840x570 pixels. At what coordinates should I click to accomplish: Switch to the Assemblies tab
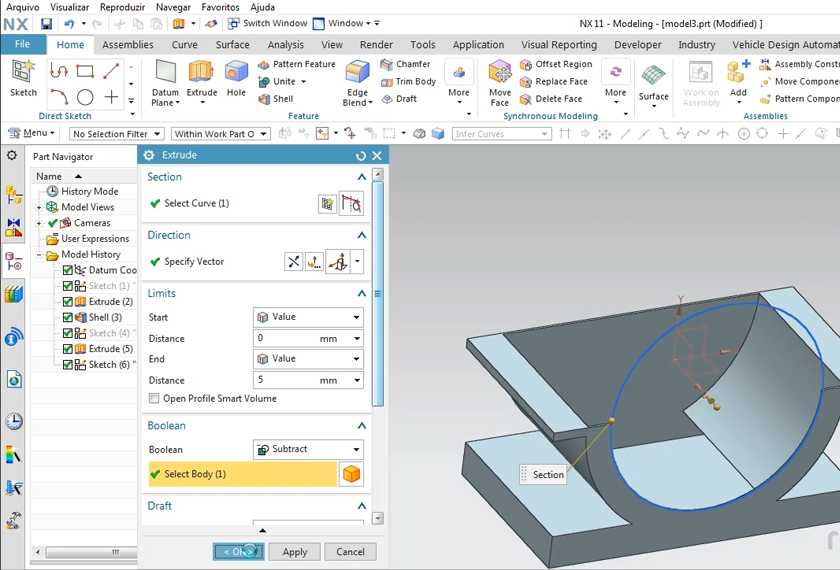pyautogui.click(x=128, y=45)
